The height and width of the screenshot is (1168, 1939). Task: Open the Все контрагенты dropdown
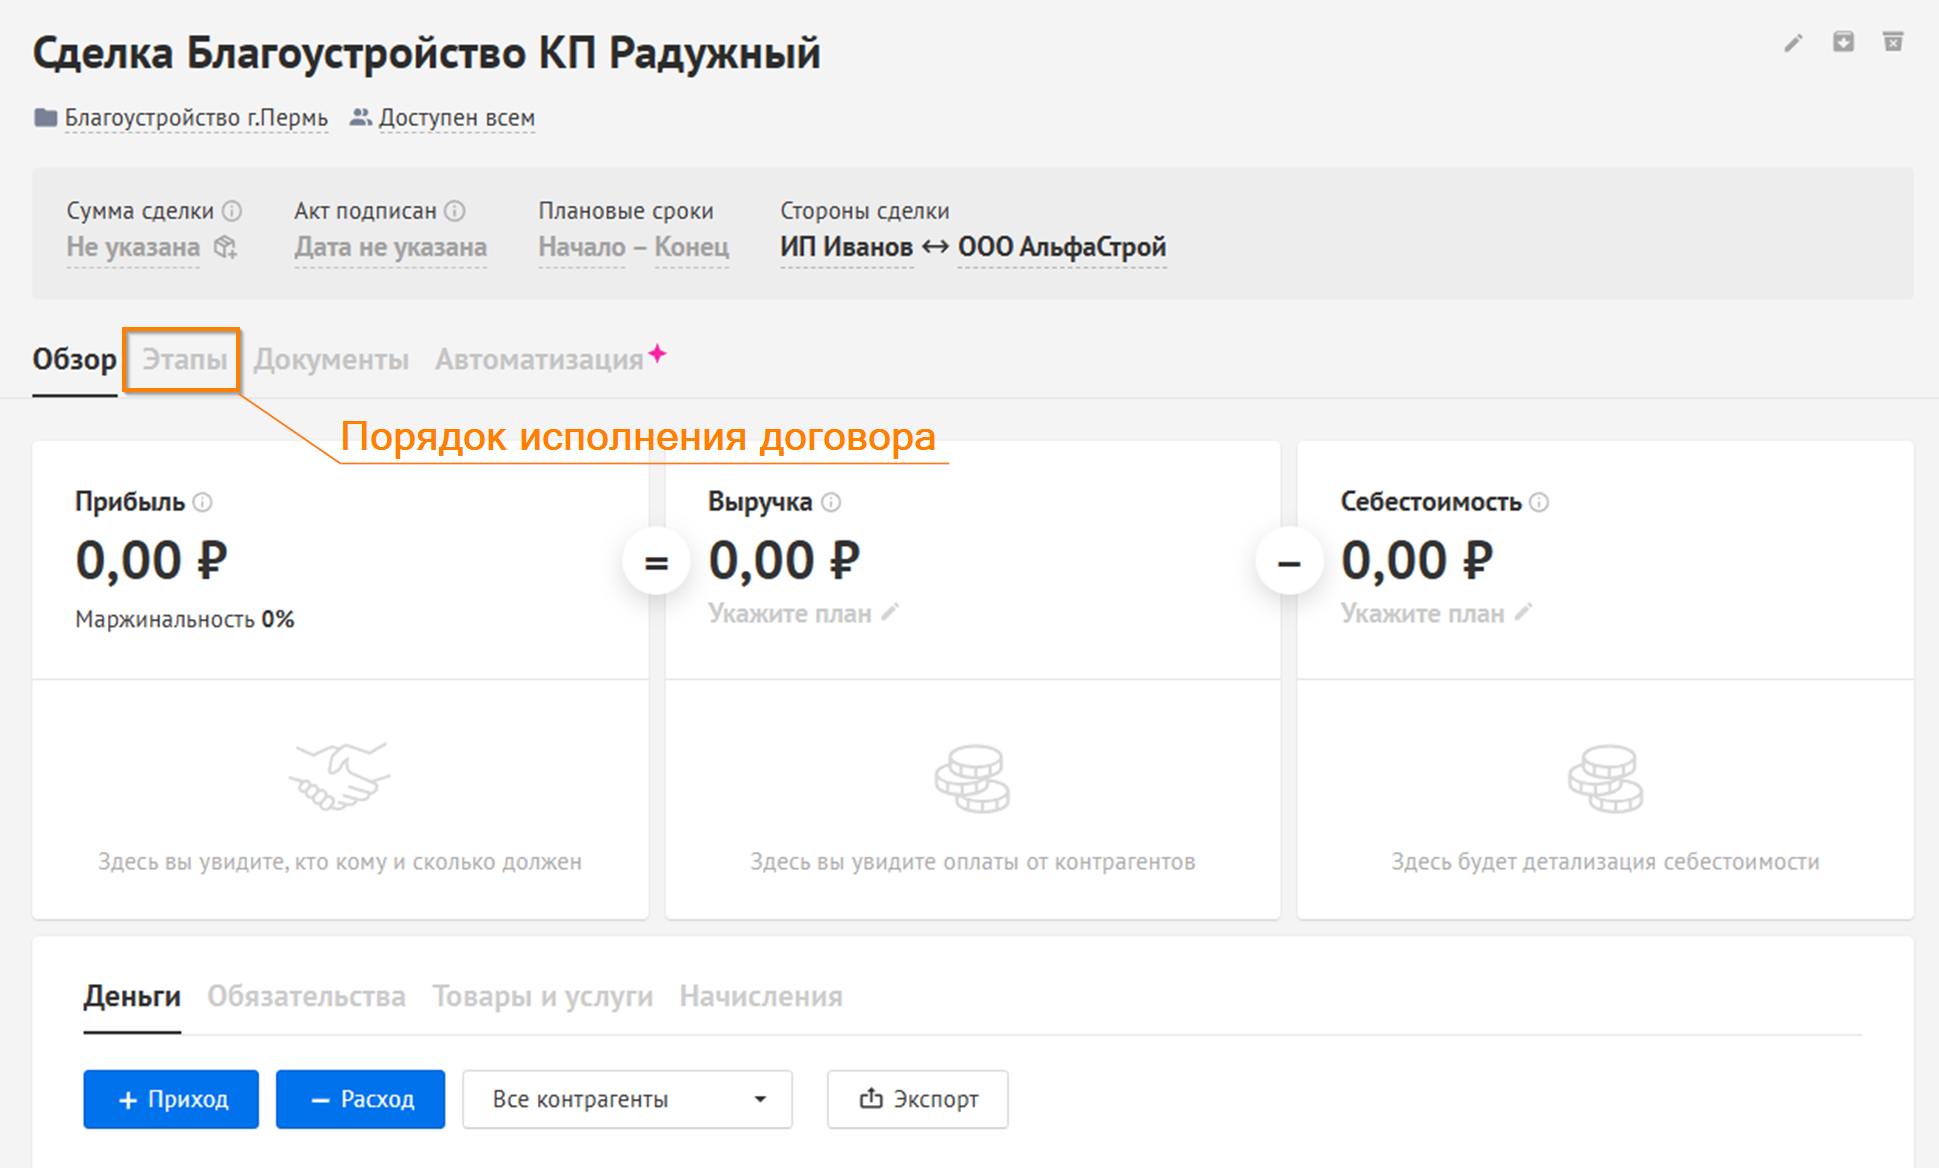click(x=627, y=1099)
